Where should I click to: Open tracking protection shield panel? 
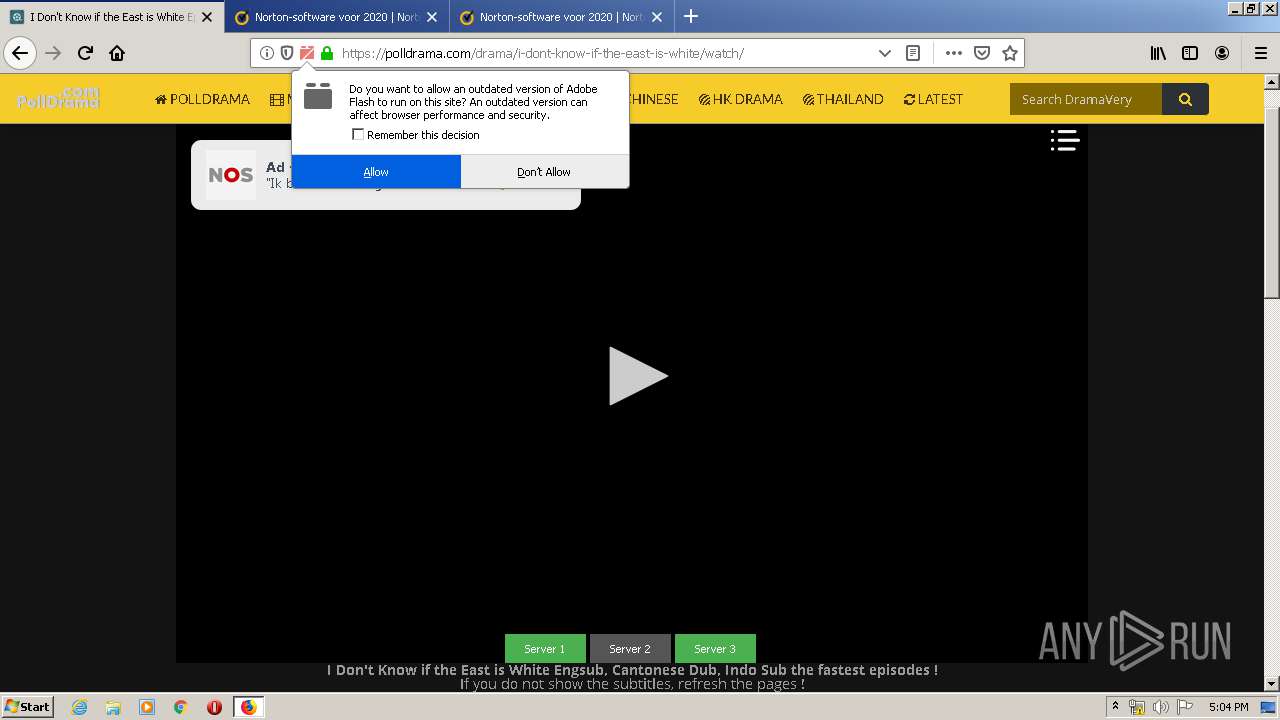[x=287, y=53]
